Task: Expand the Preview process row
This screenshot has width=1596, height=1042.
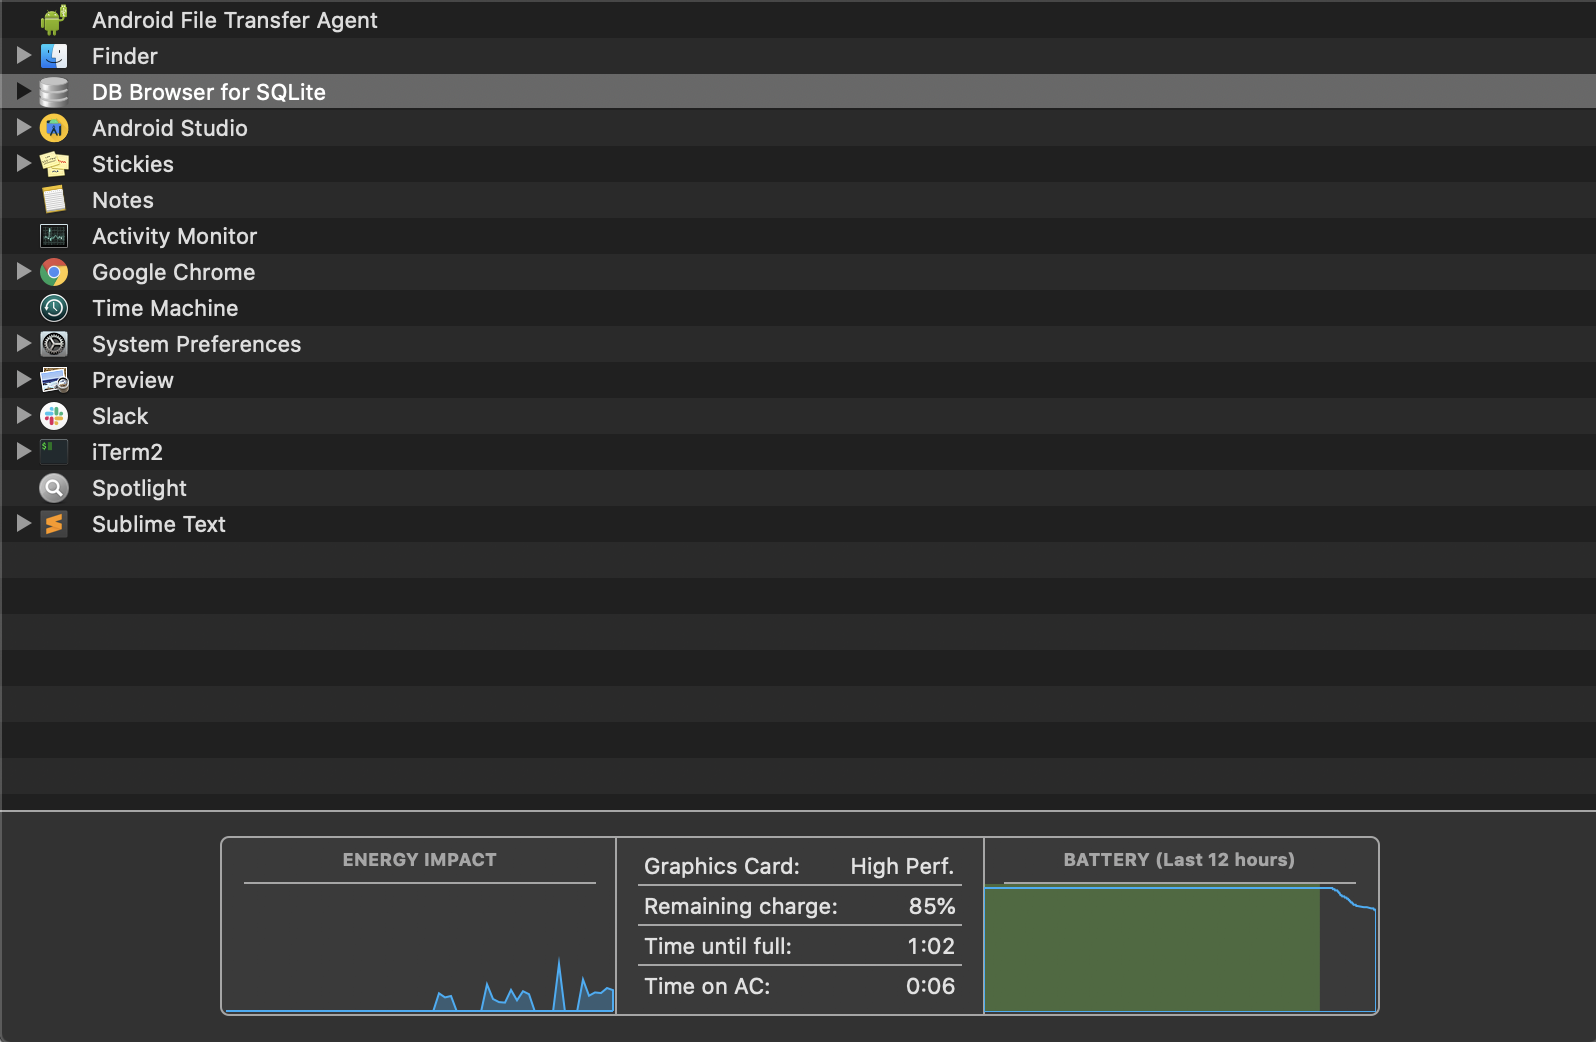Action: [x=24, y=380]
